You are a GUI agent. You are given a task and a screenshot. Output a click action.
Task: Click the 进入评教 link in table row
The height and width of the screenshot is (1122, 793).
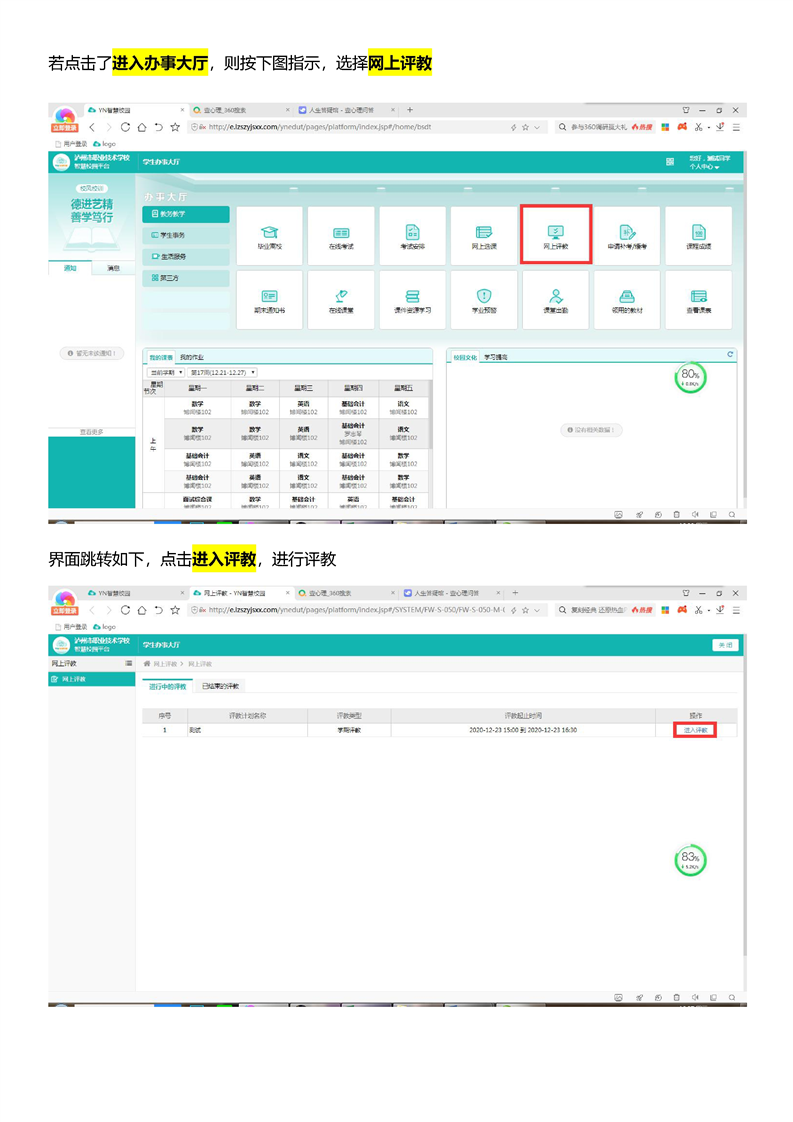click(x=695, y=730)
